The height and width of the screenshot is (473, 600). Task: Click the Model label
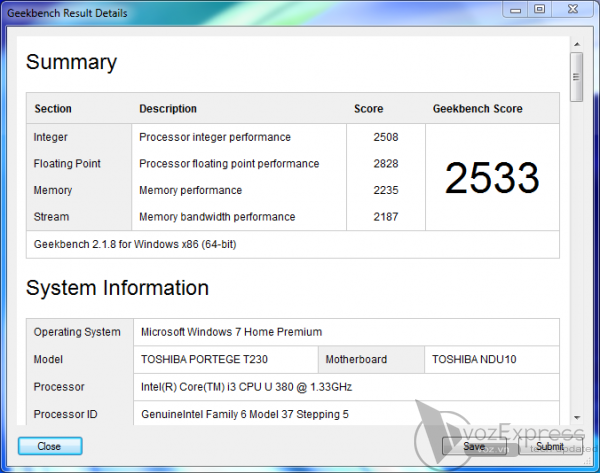point(48,359)
